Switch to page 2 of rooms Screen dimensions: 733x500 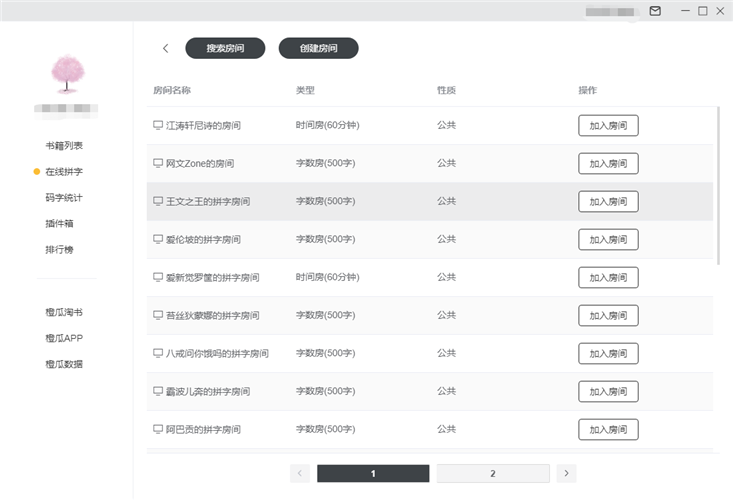492,473
